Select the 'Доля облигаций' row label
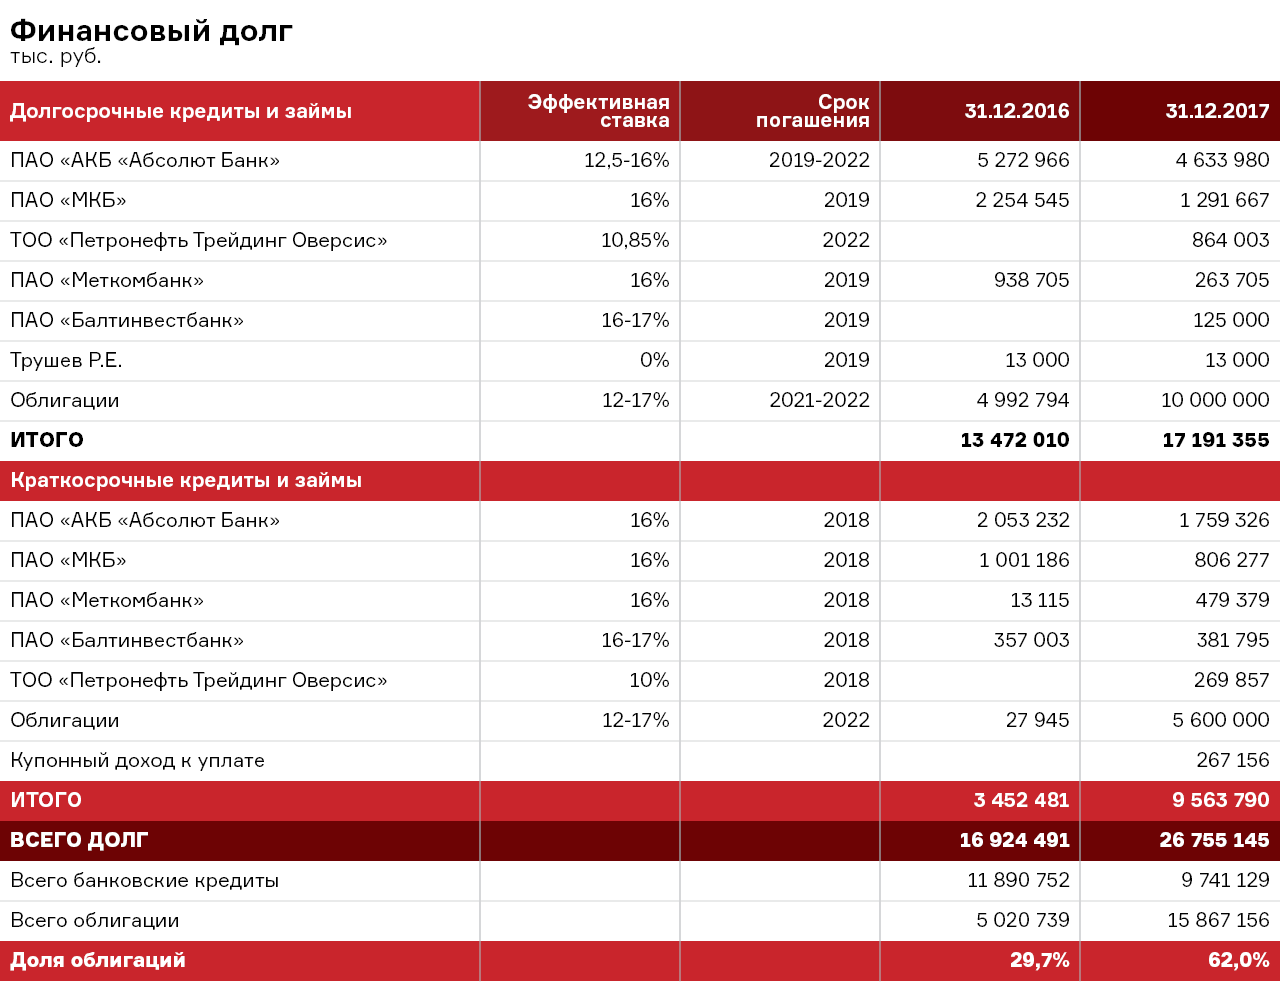This screenshot has width=1280, height=982. click(98, 960)
